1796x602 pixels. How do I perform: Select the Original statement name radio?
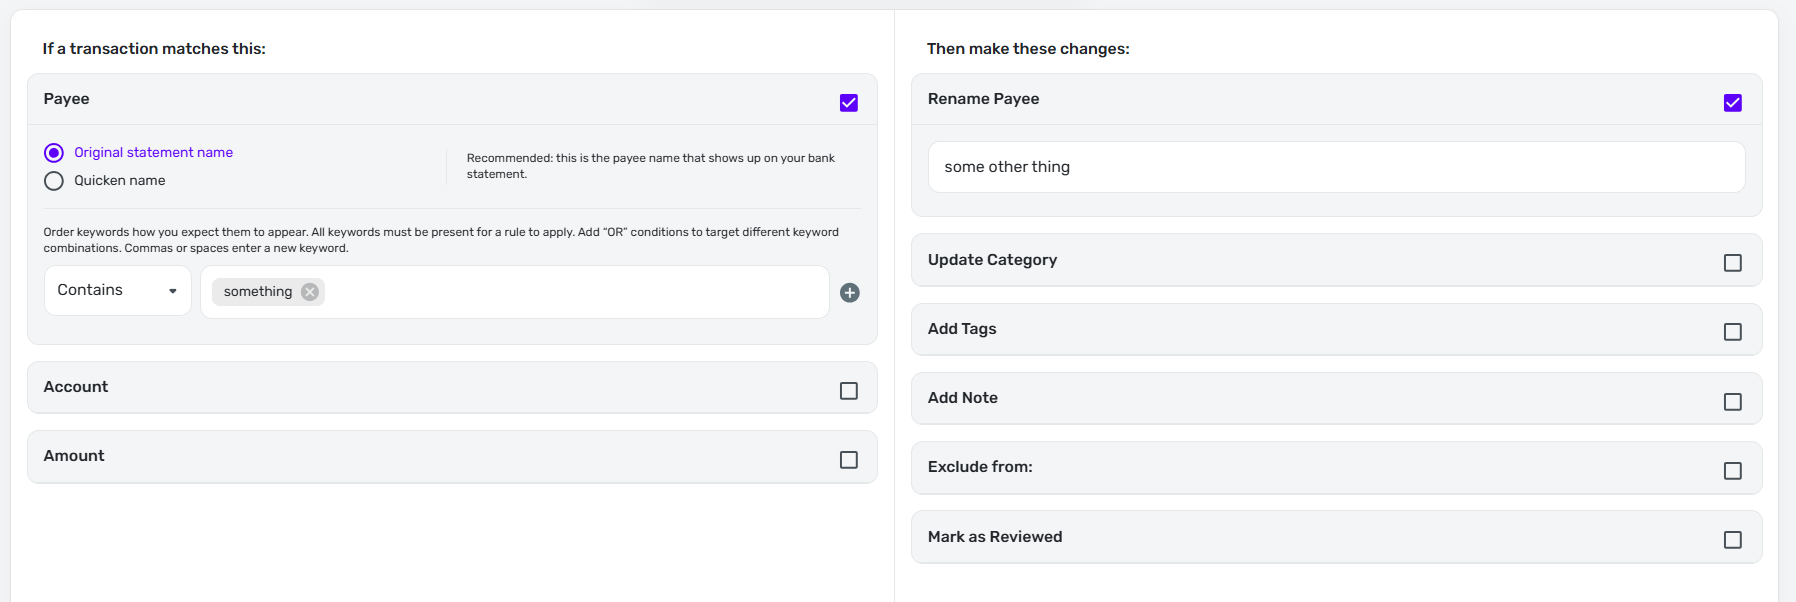pyautogui.click(x=54, y=153)
